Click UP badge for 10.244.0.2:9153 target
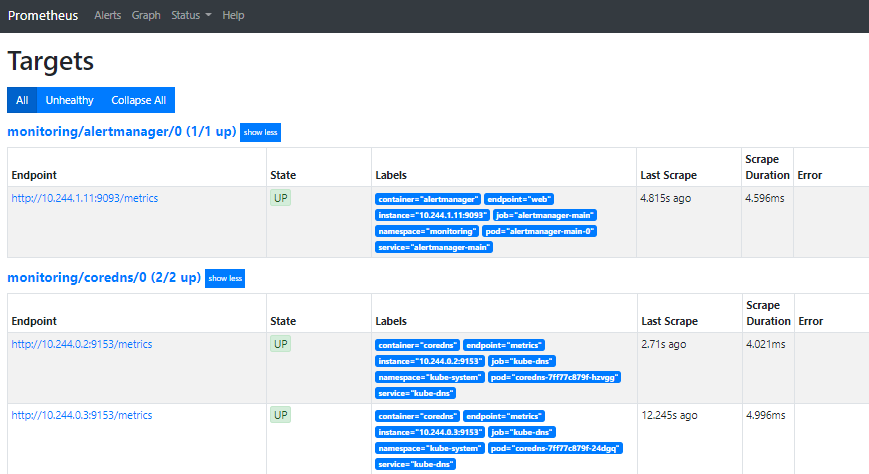Viewport: 869px width, 474px height. (280, 344)
